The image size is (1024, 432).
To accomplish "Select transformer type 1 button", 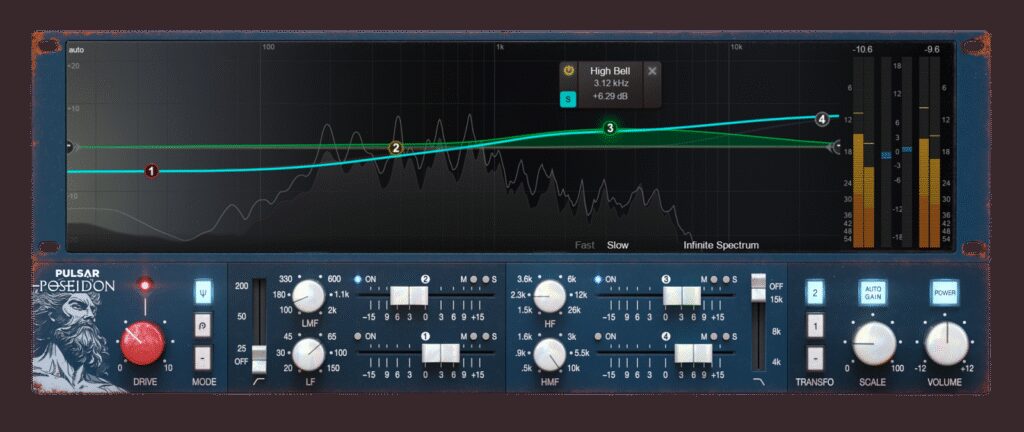I will [815, 326].
